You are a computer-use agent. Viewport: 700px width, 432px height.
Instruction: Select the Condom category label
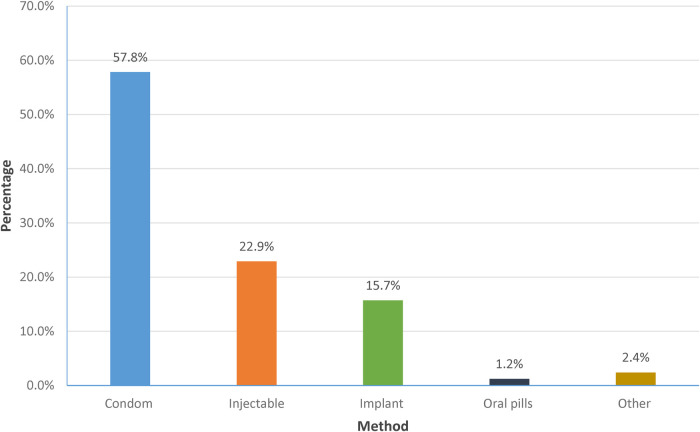point(129,403)
